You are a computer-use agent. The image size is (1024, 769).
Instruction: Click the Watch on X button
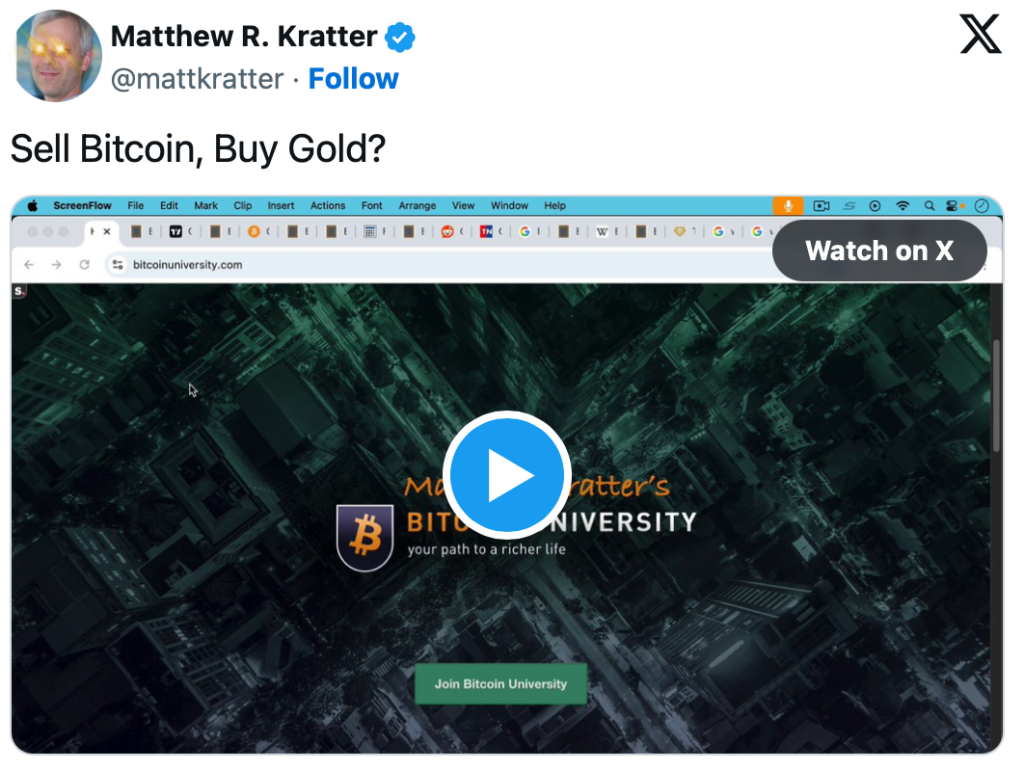879,251
